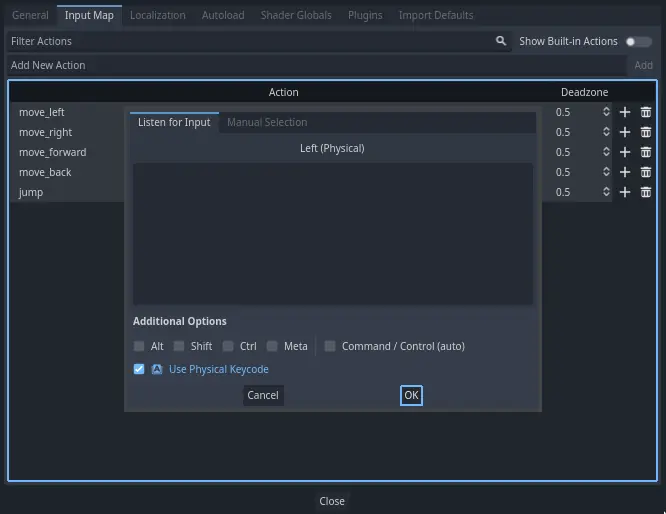Click the plus icon in move_back row
This screenshot has width=666, height=514.
[x=625, y=172]
